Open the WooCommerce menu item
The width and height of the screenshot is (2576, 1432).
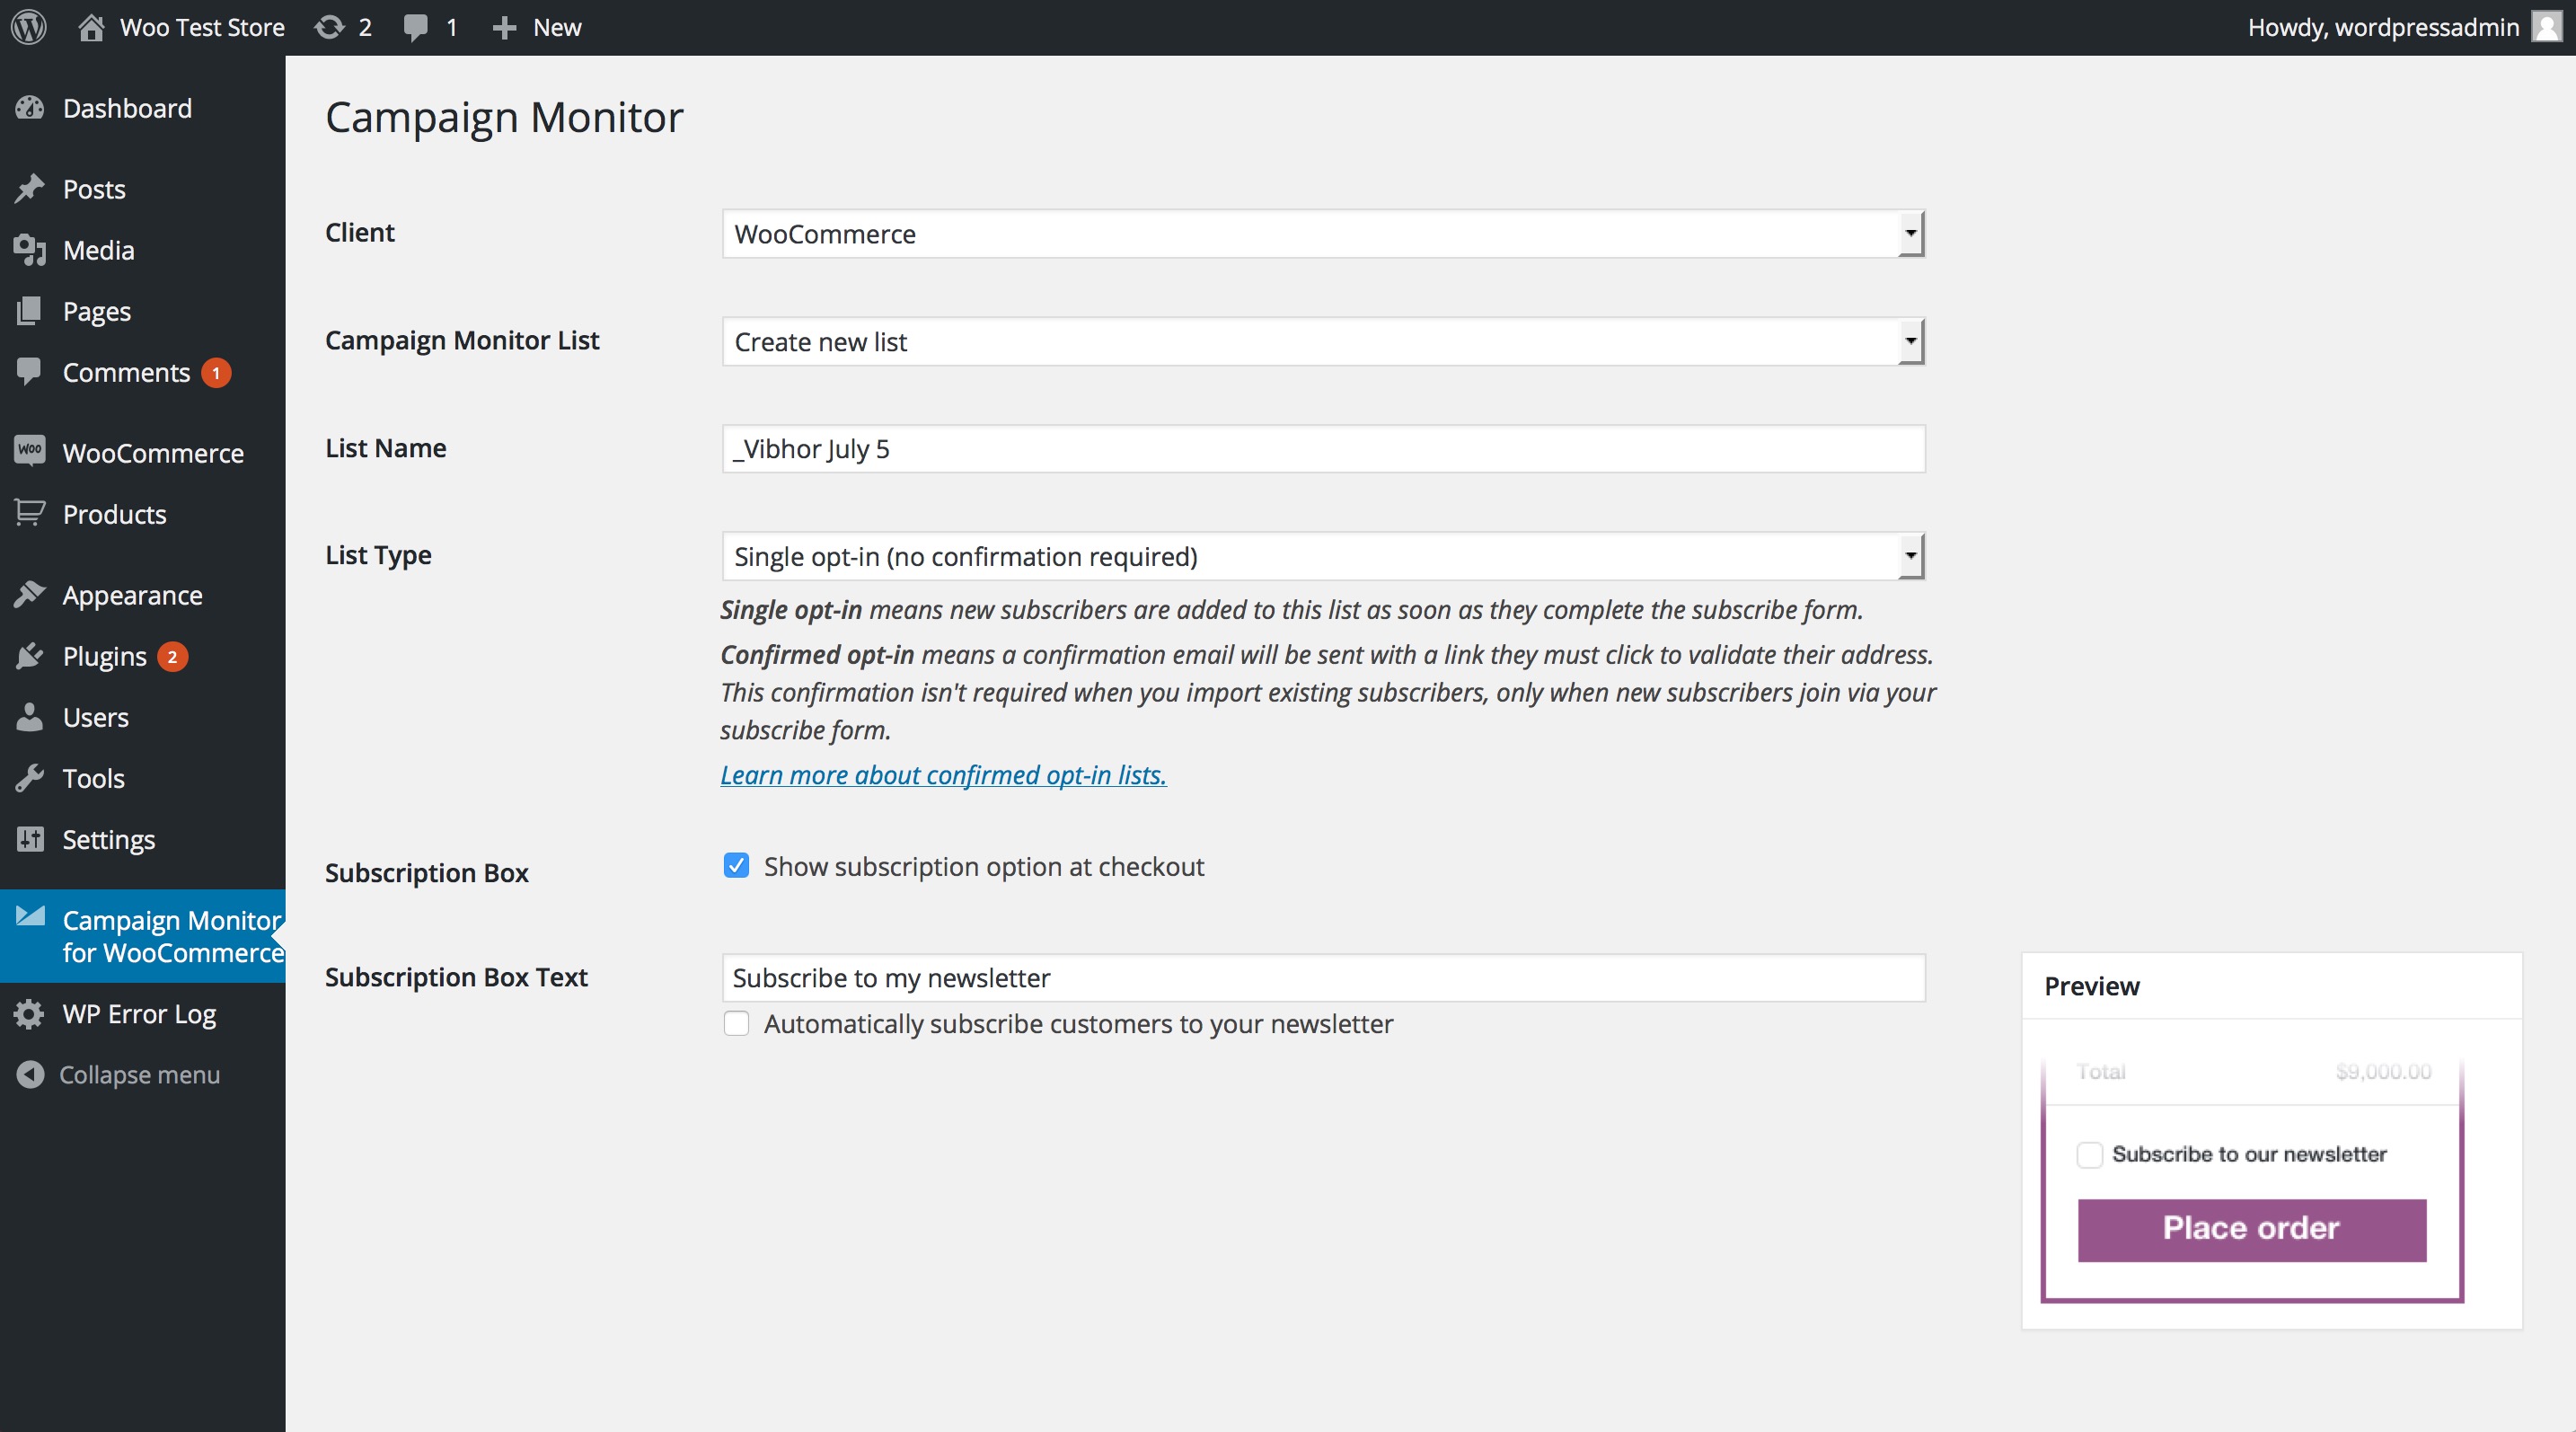[152, 453]
